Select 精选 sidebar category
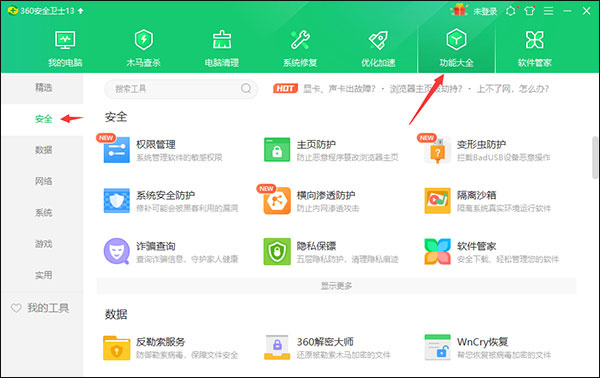Image resolution: width=600 pixels, height=378 pixels. tap(44, 88)
